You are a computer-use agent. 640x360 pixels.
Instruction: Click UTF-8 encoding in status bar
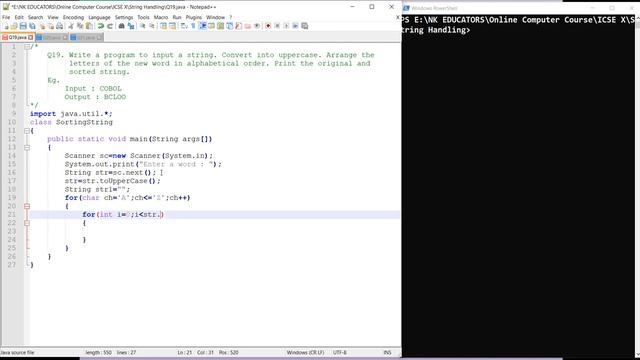point(340,352)
